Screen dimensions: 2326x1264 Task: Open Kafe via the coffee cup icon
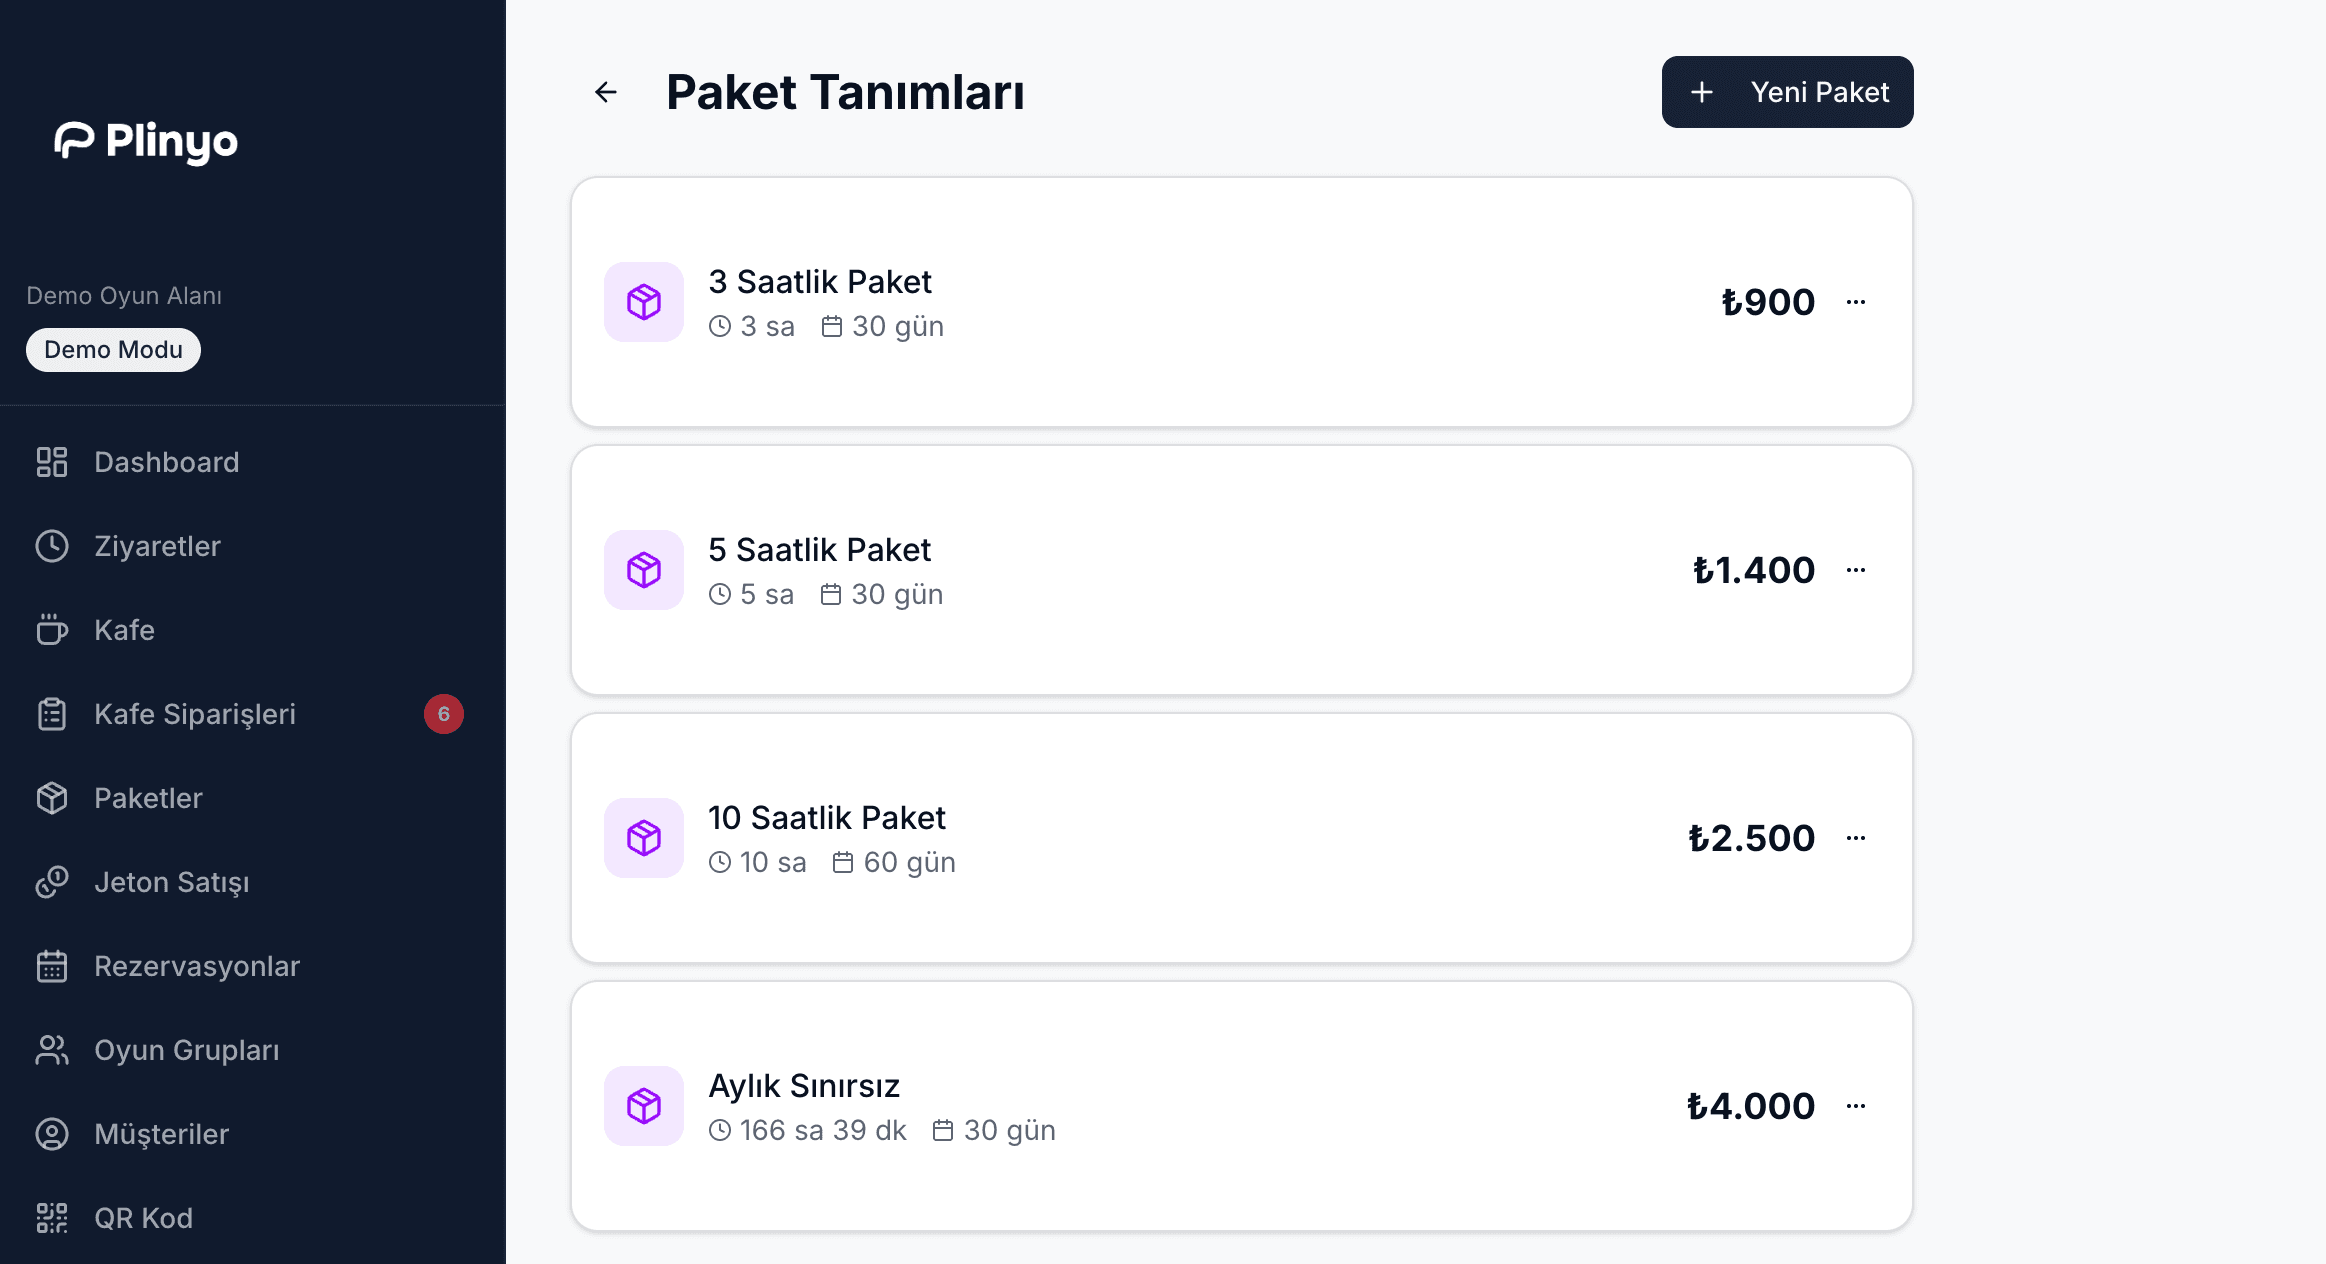pyautogui.click(x=51, y=630)
